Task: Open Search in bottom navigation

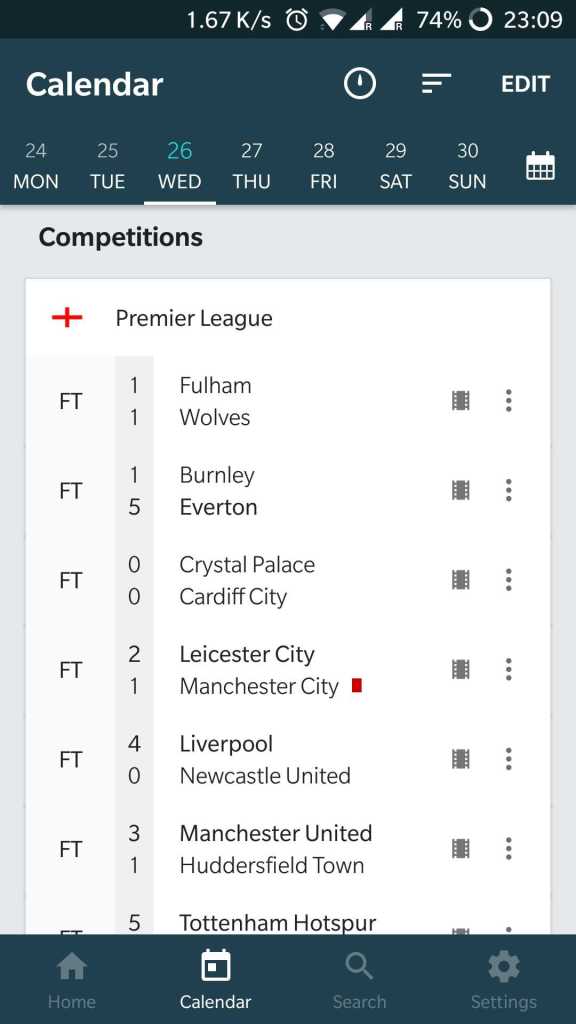Action: pyautogui.click(x=359, y=980)
